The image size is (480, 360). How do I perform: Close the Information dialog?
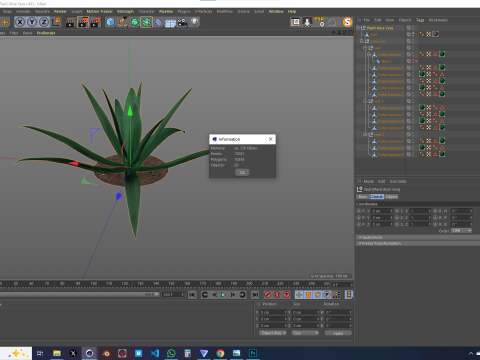(271, 139)
